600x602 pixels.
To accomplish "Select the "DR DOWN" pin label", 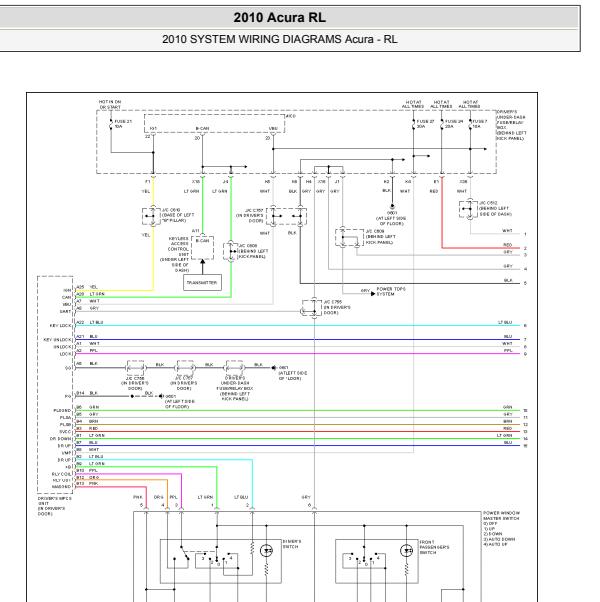I will [61, 438].
